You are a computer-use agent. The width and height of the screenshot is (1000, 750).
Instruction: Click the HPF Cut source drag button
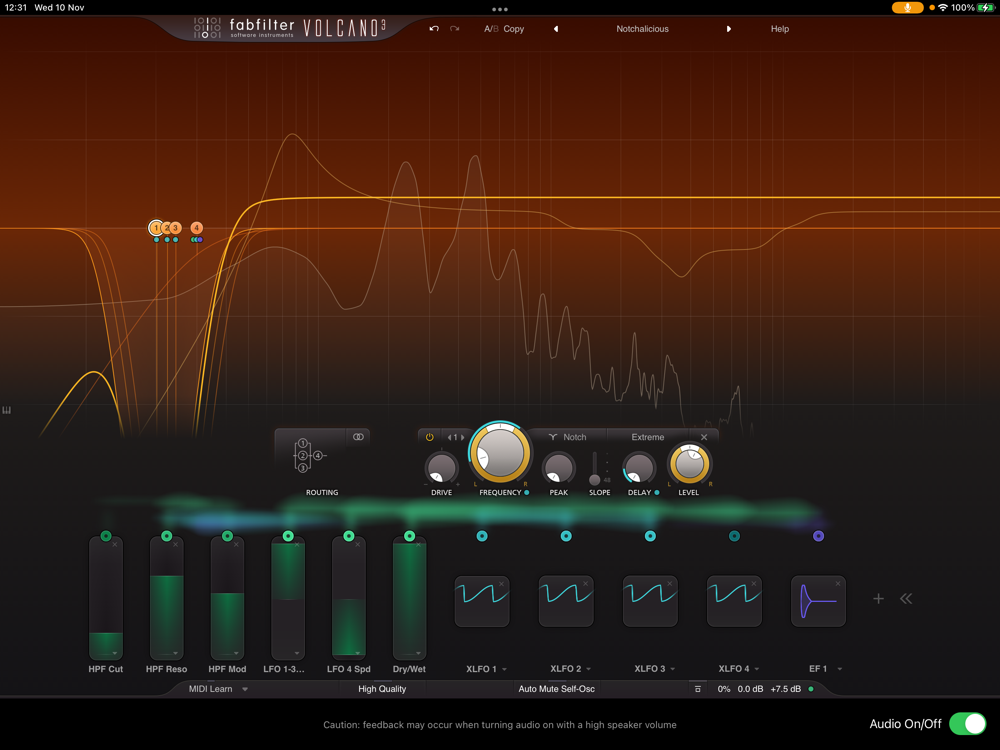pyautogui.click(x=106, y=536)
